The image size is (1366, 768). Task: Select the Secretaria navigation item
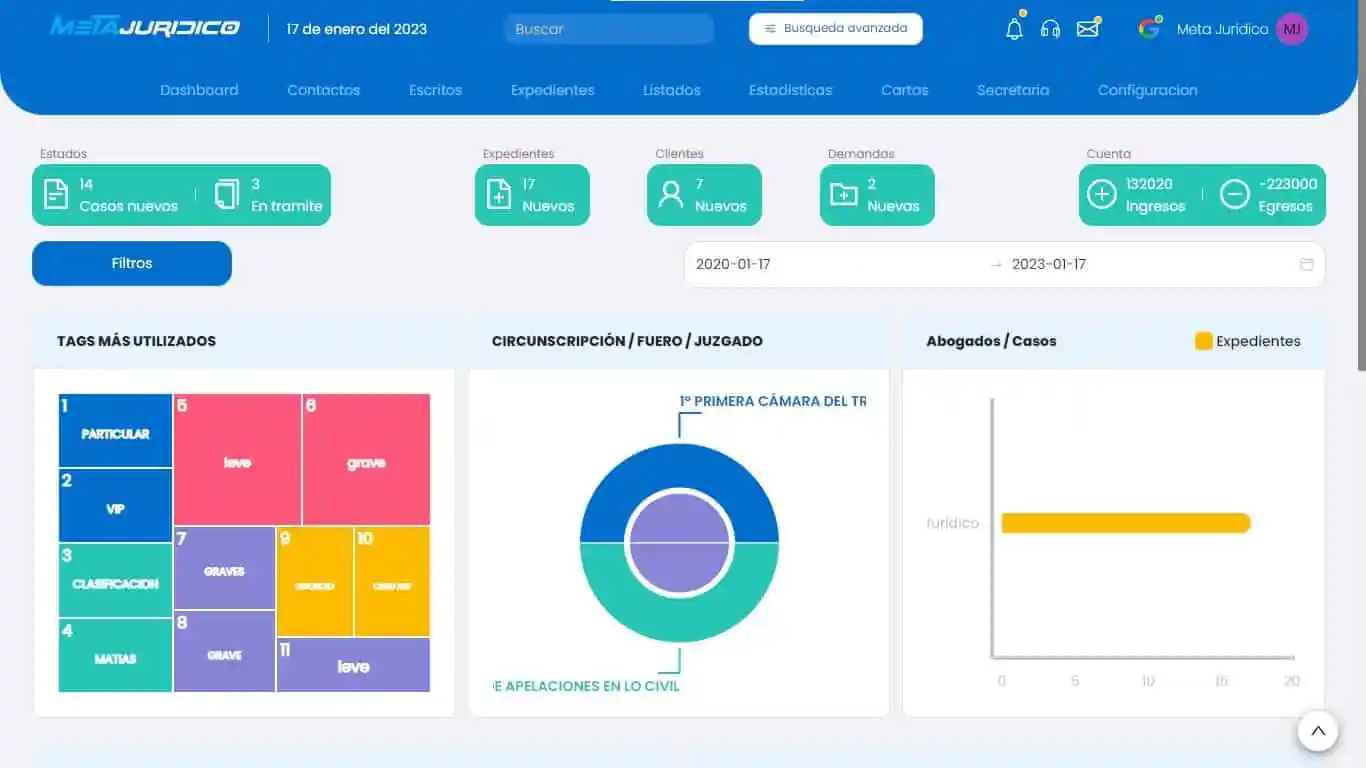1013,90
